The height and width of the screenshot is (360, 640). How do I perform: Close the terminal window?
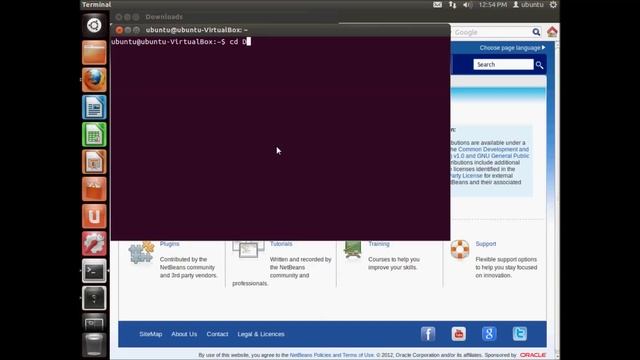pos(119,30)
